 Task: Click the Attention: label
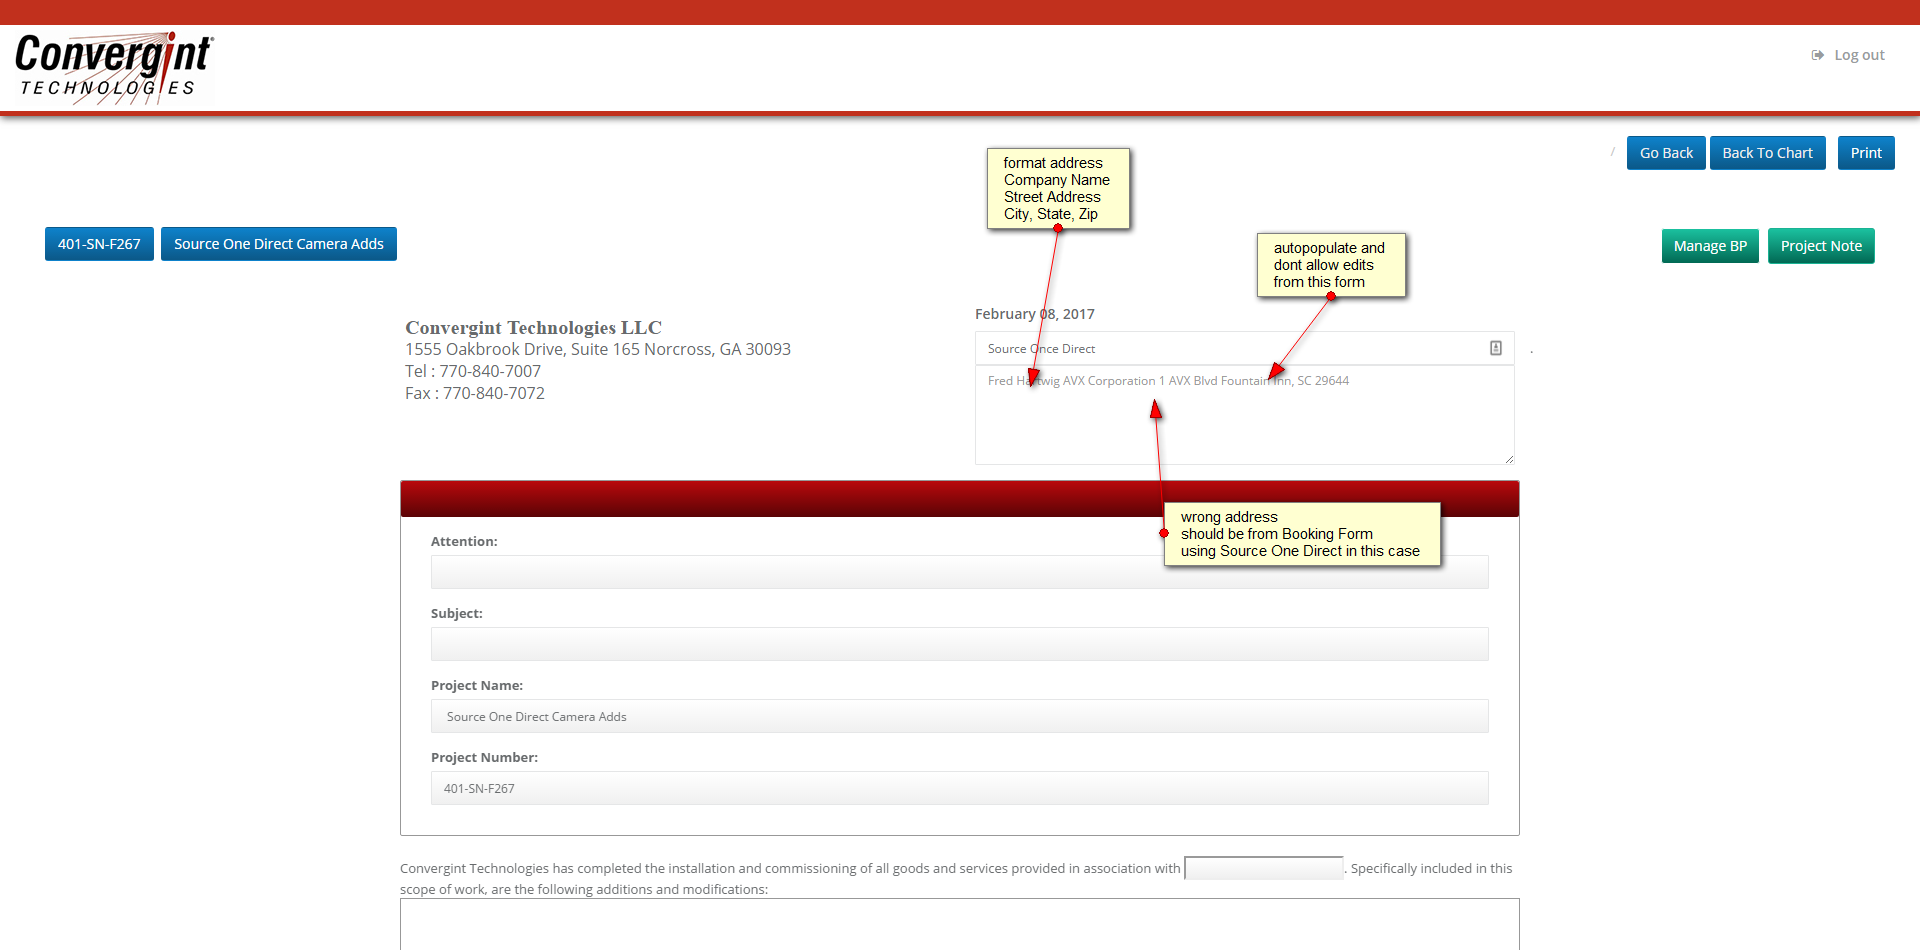click(464, 541)
